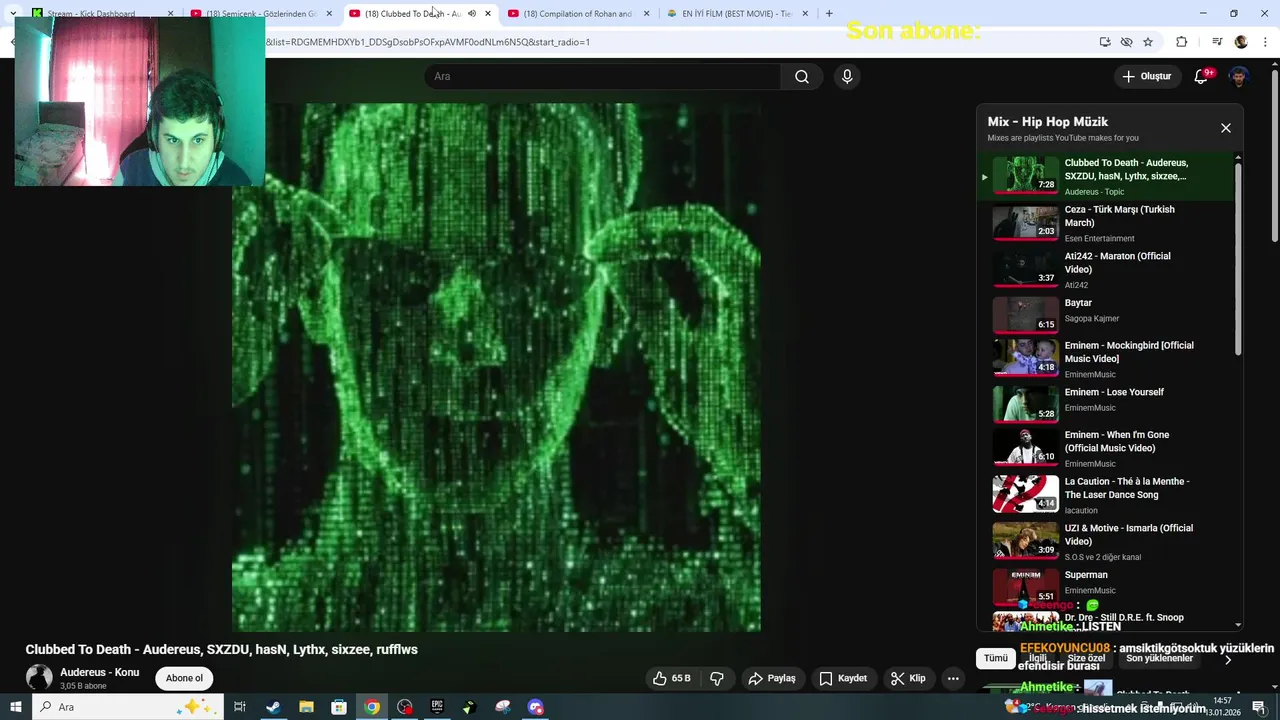The height and width of the screenshot is (720, 1280).
Task: Click the browser page vertical scrollbar
Action: click(1274, 155)
